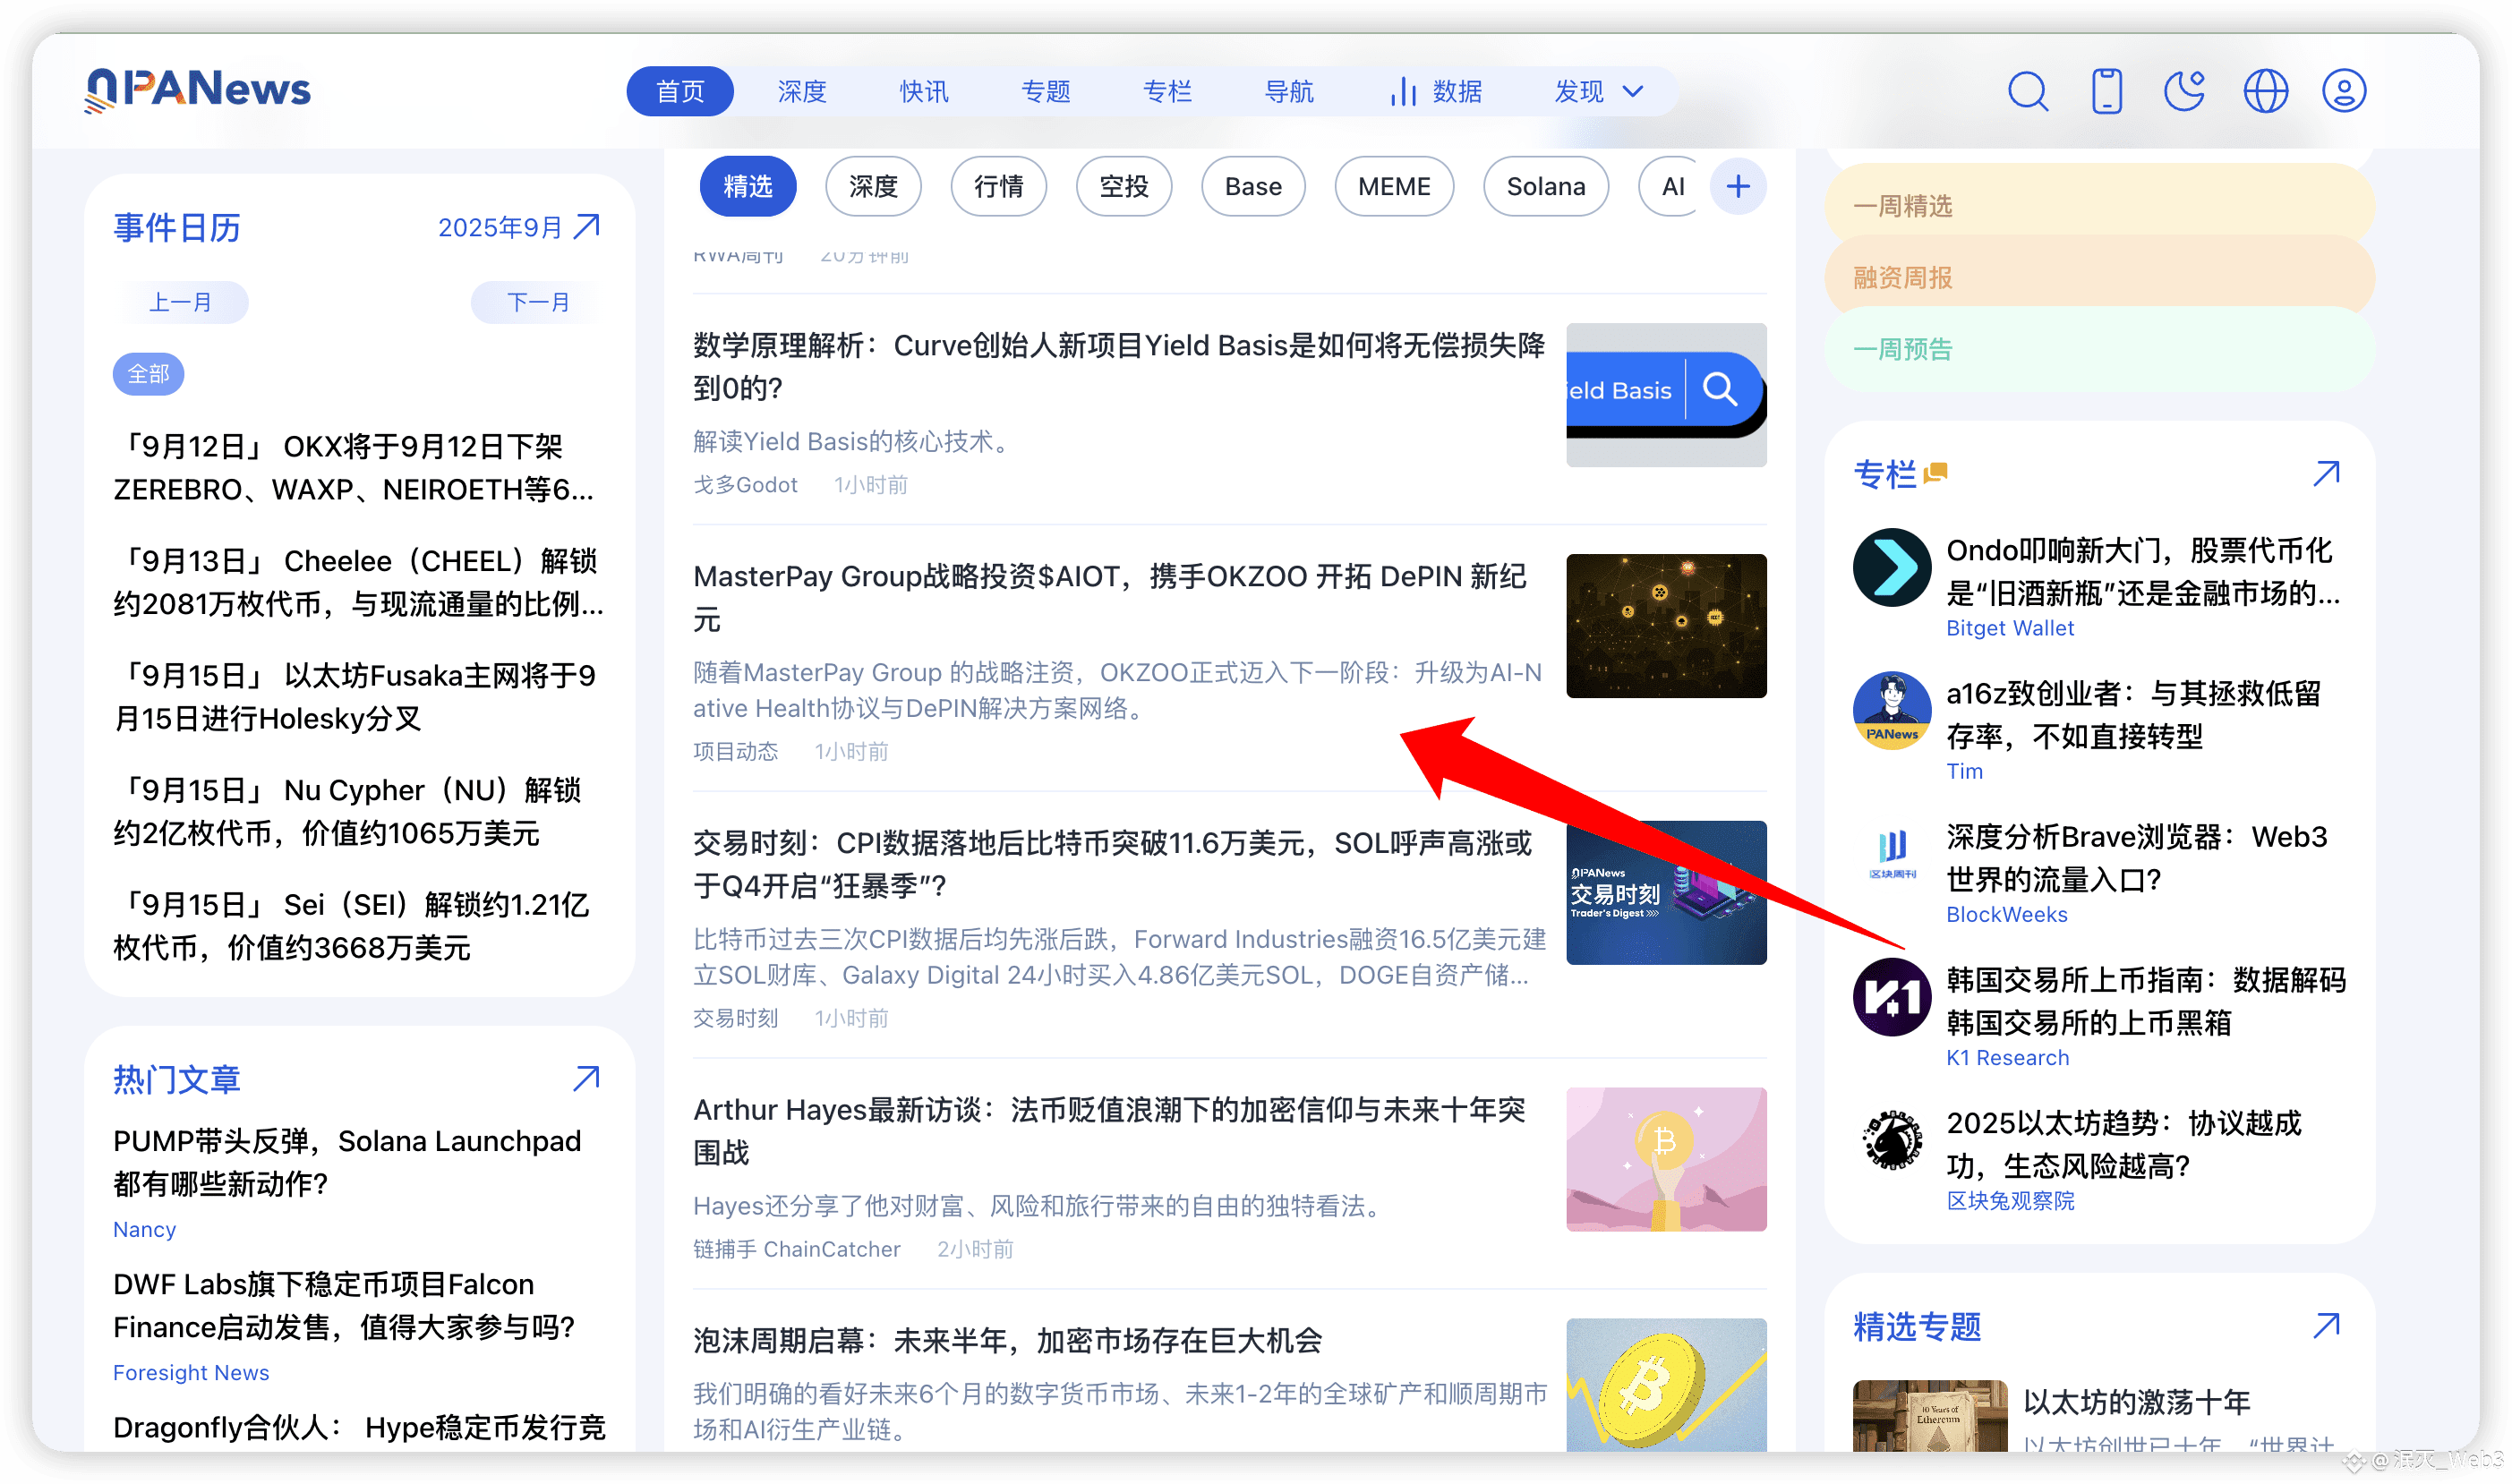Open the Cheelee (CHEEL) unlock event
The width and height of the screenshot is (2512, 1484).
[x=358, y=582]
